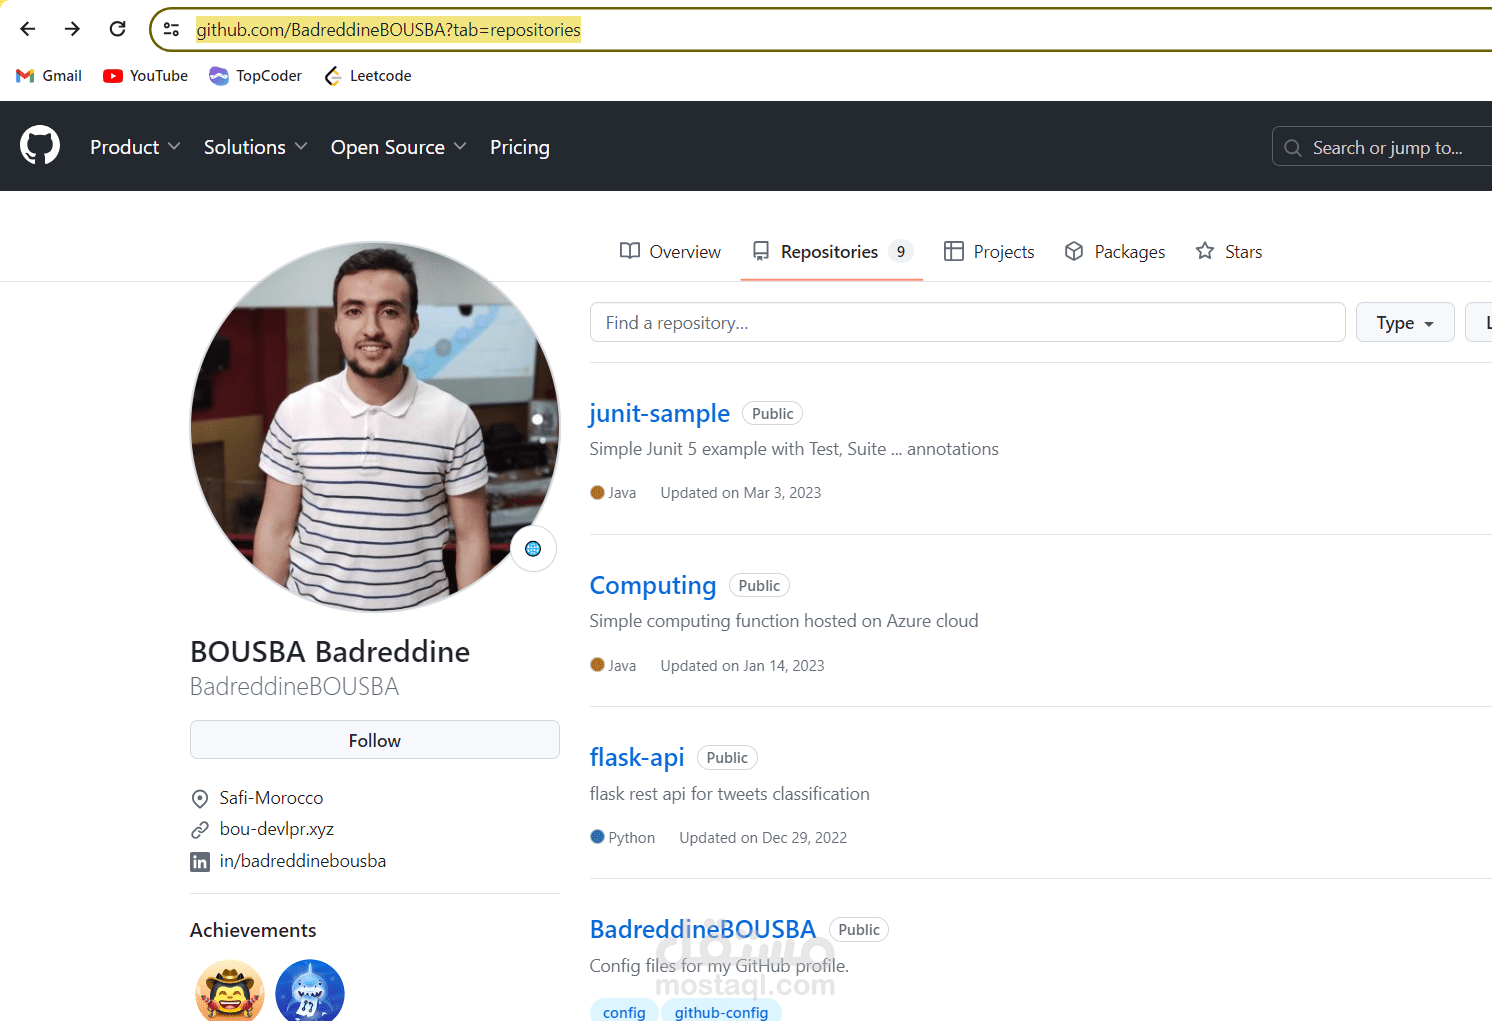View the blue shark achievement badge
The width and height of the screenshot is (1492, 1021).
(x=310, y=991)
